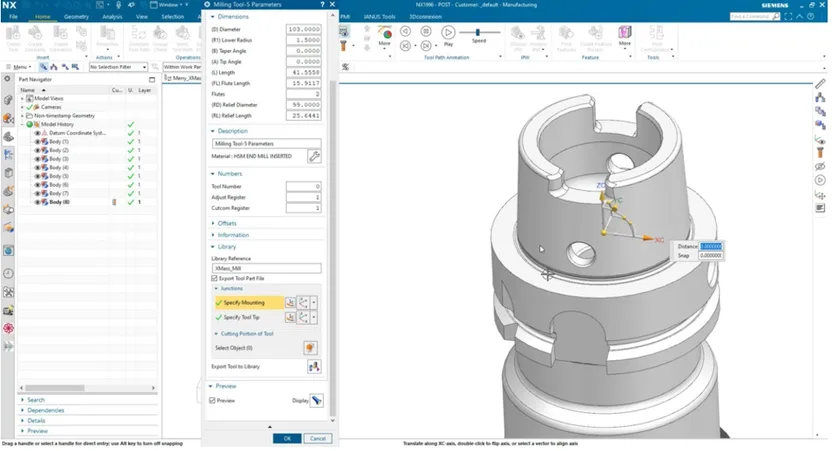Screen dimensions: 840x451
Task: Collapse the Junctions group
Action: [x=216, y=288]
